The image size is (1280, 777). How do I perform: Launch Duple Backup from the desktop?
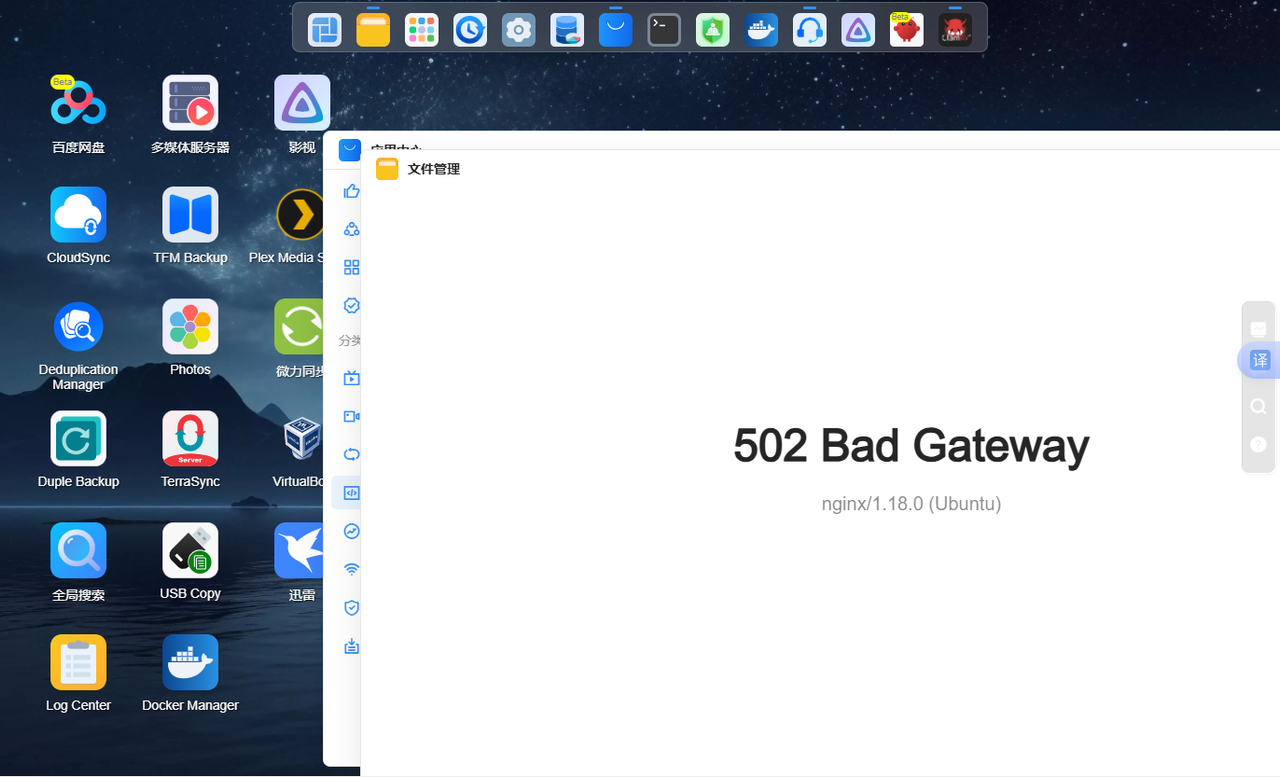pos(78,438)
